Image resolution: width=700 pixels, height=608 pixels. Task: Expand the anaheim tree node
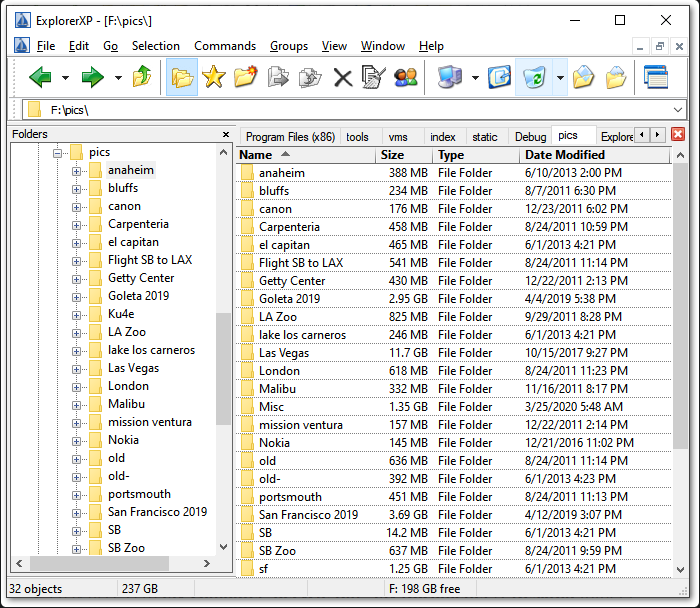[x=76, y=171]
